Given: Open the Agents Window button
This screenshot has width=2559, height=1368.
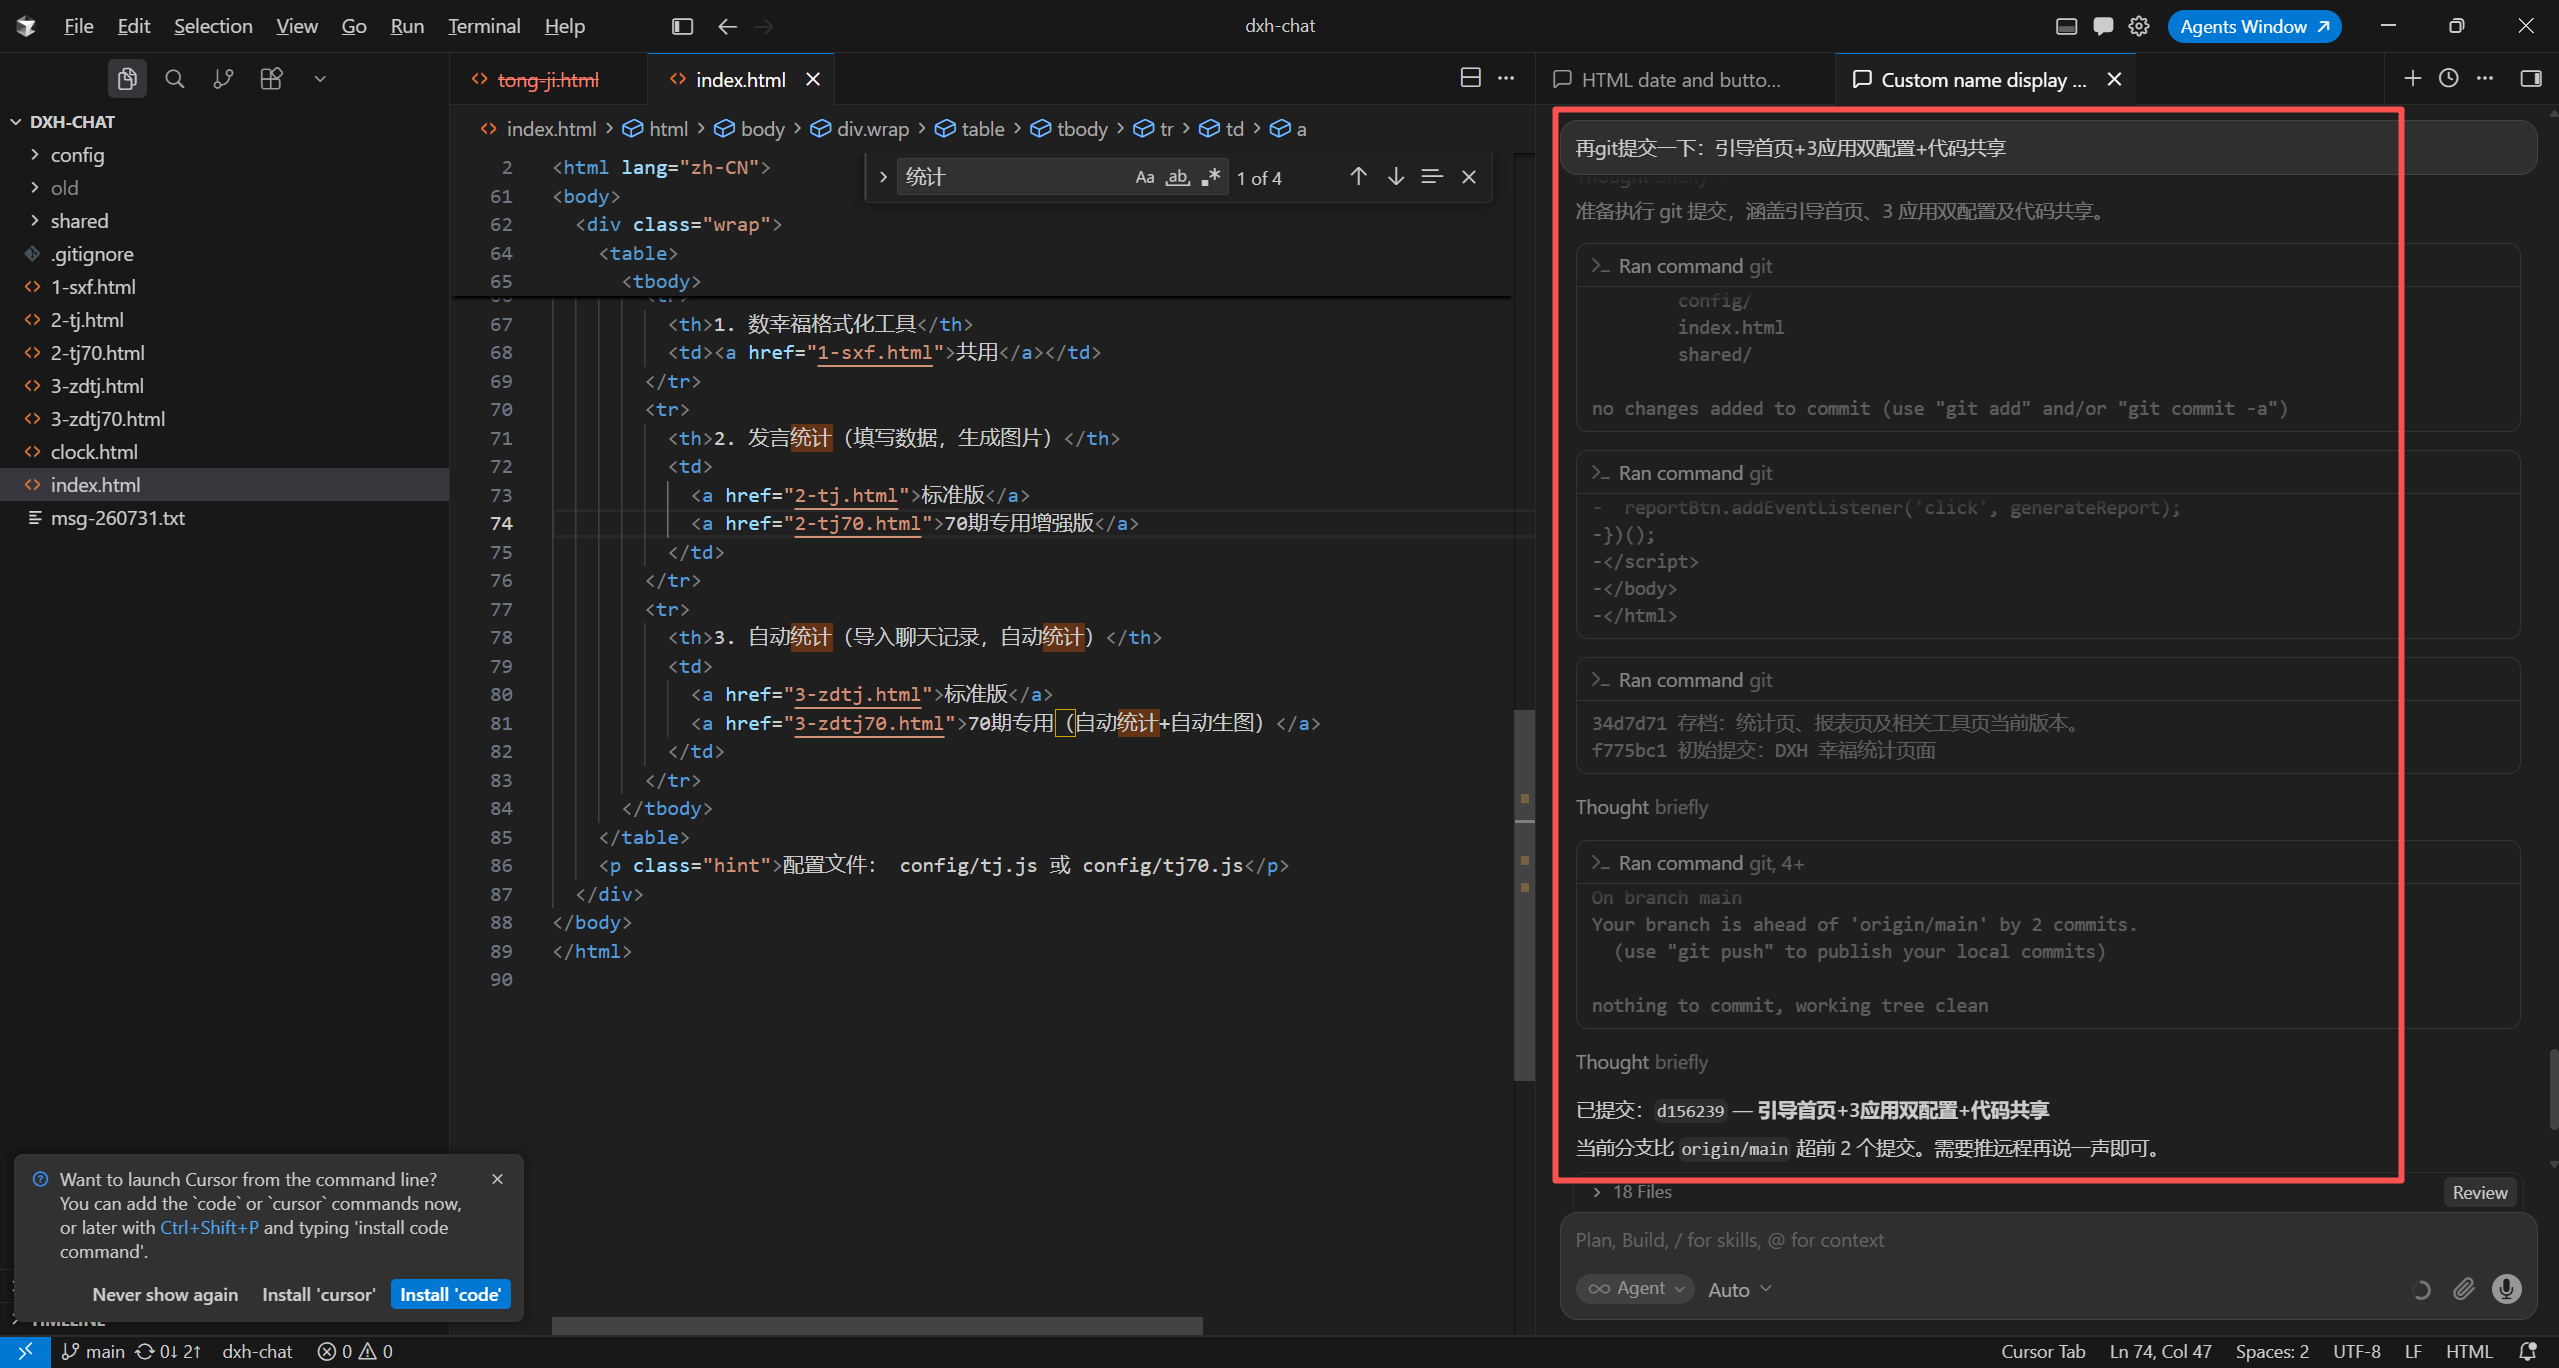Looking at the screenshot, I should pos(2254,26).
